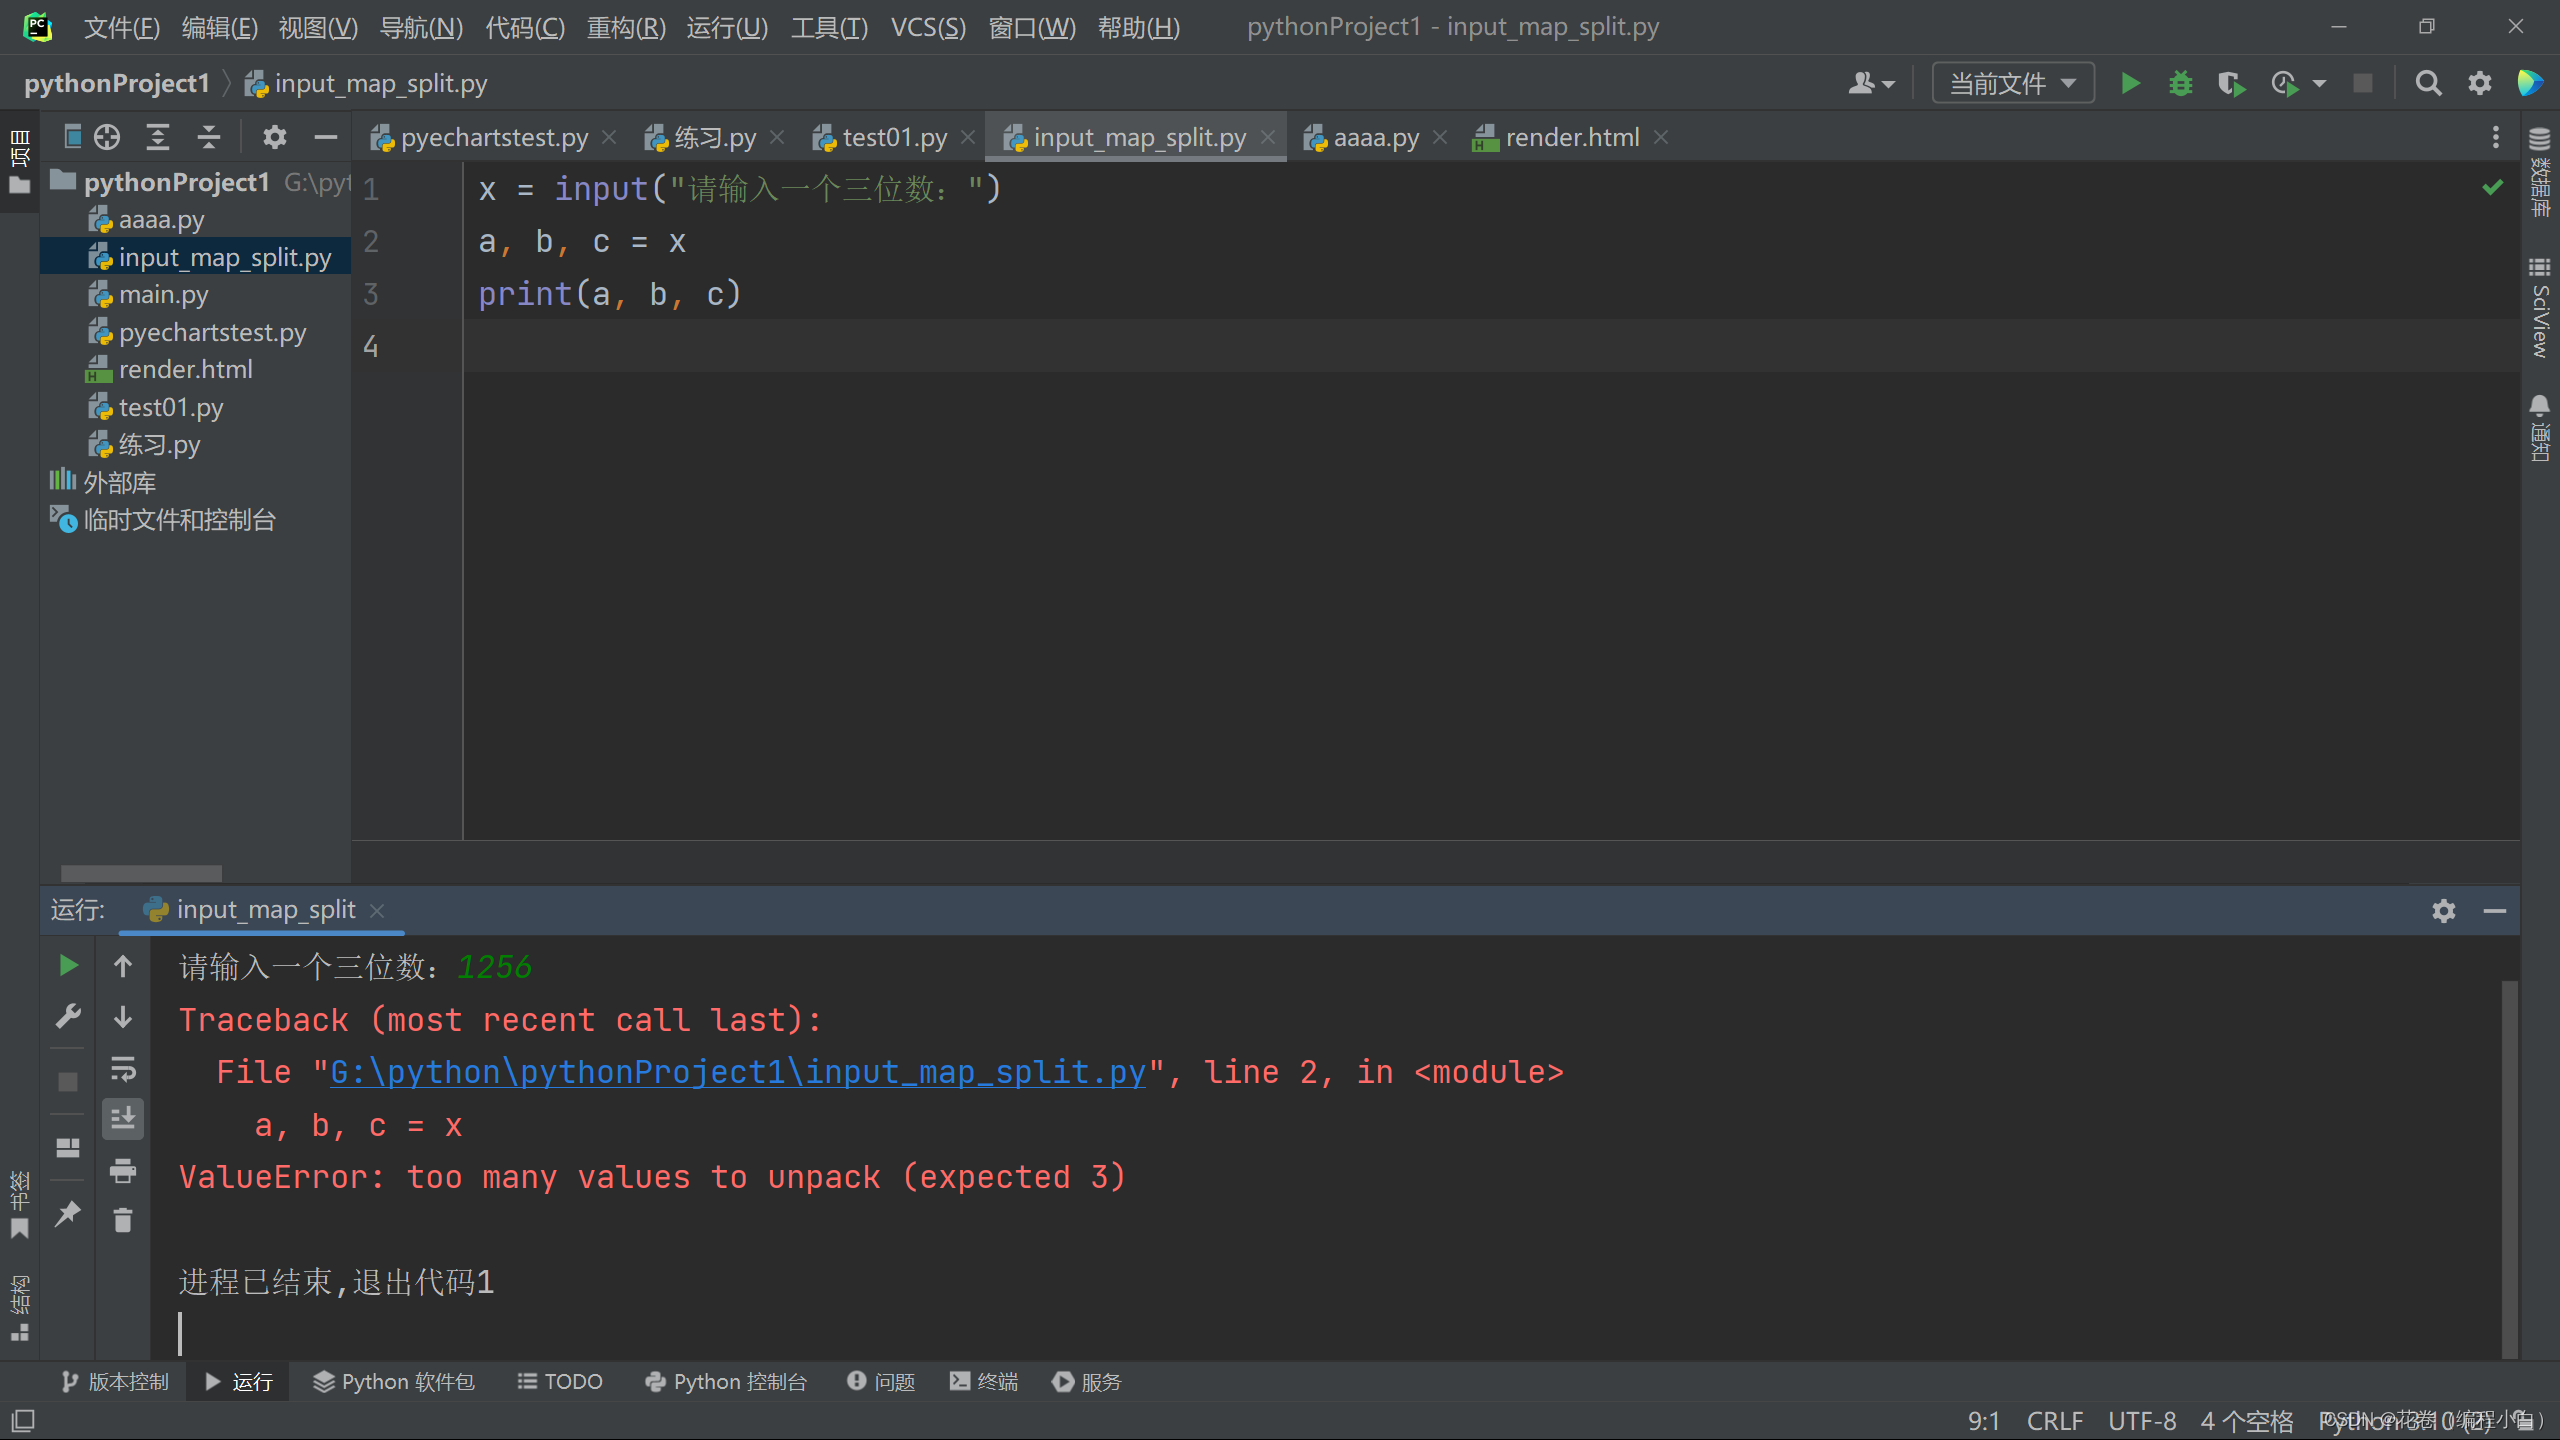Image resolution: width=2560 pixels, height=1440 pixels.
Task: Toggle scroll to end in console
Action: 123,1118
